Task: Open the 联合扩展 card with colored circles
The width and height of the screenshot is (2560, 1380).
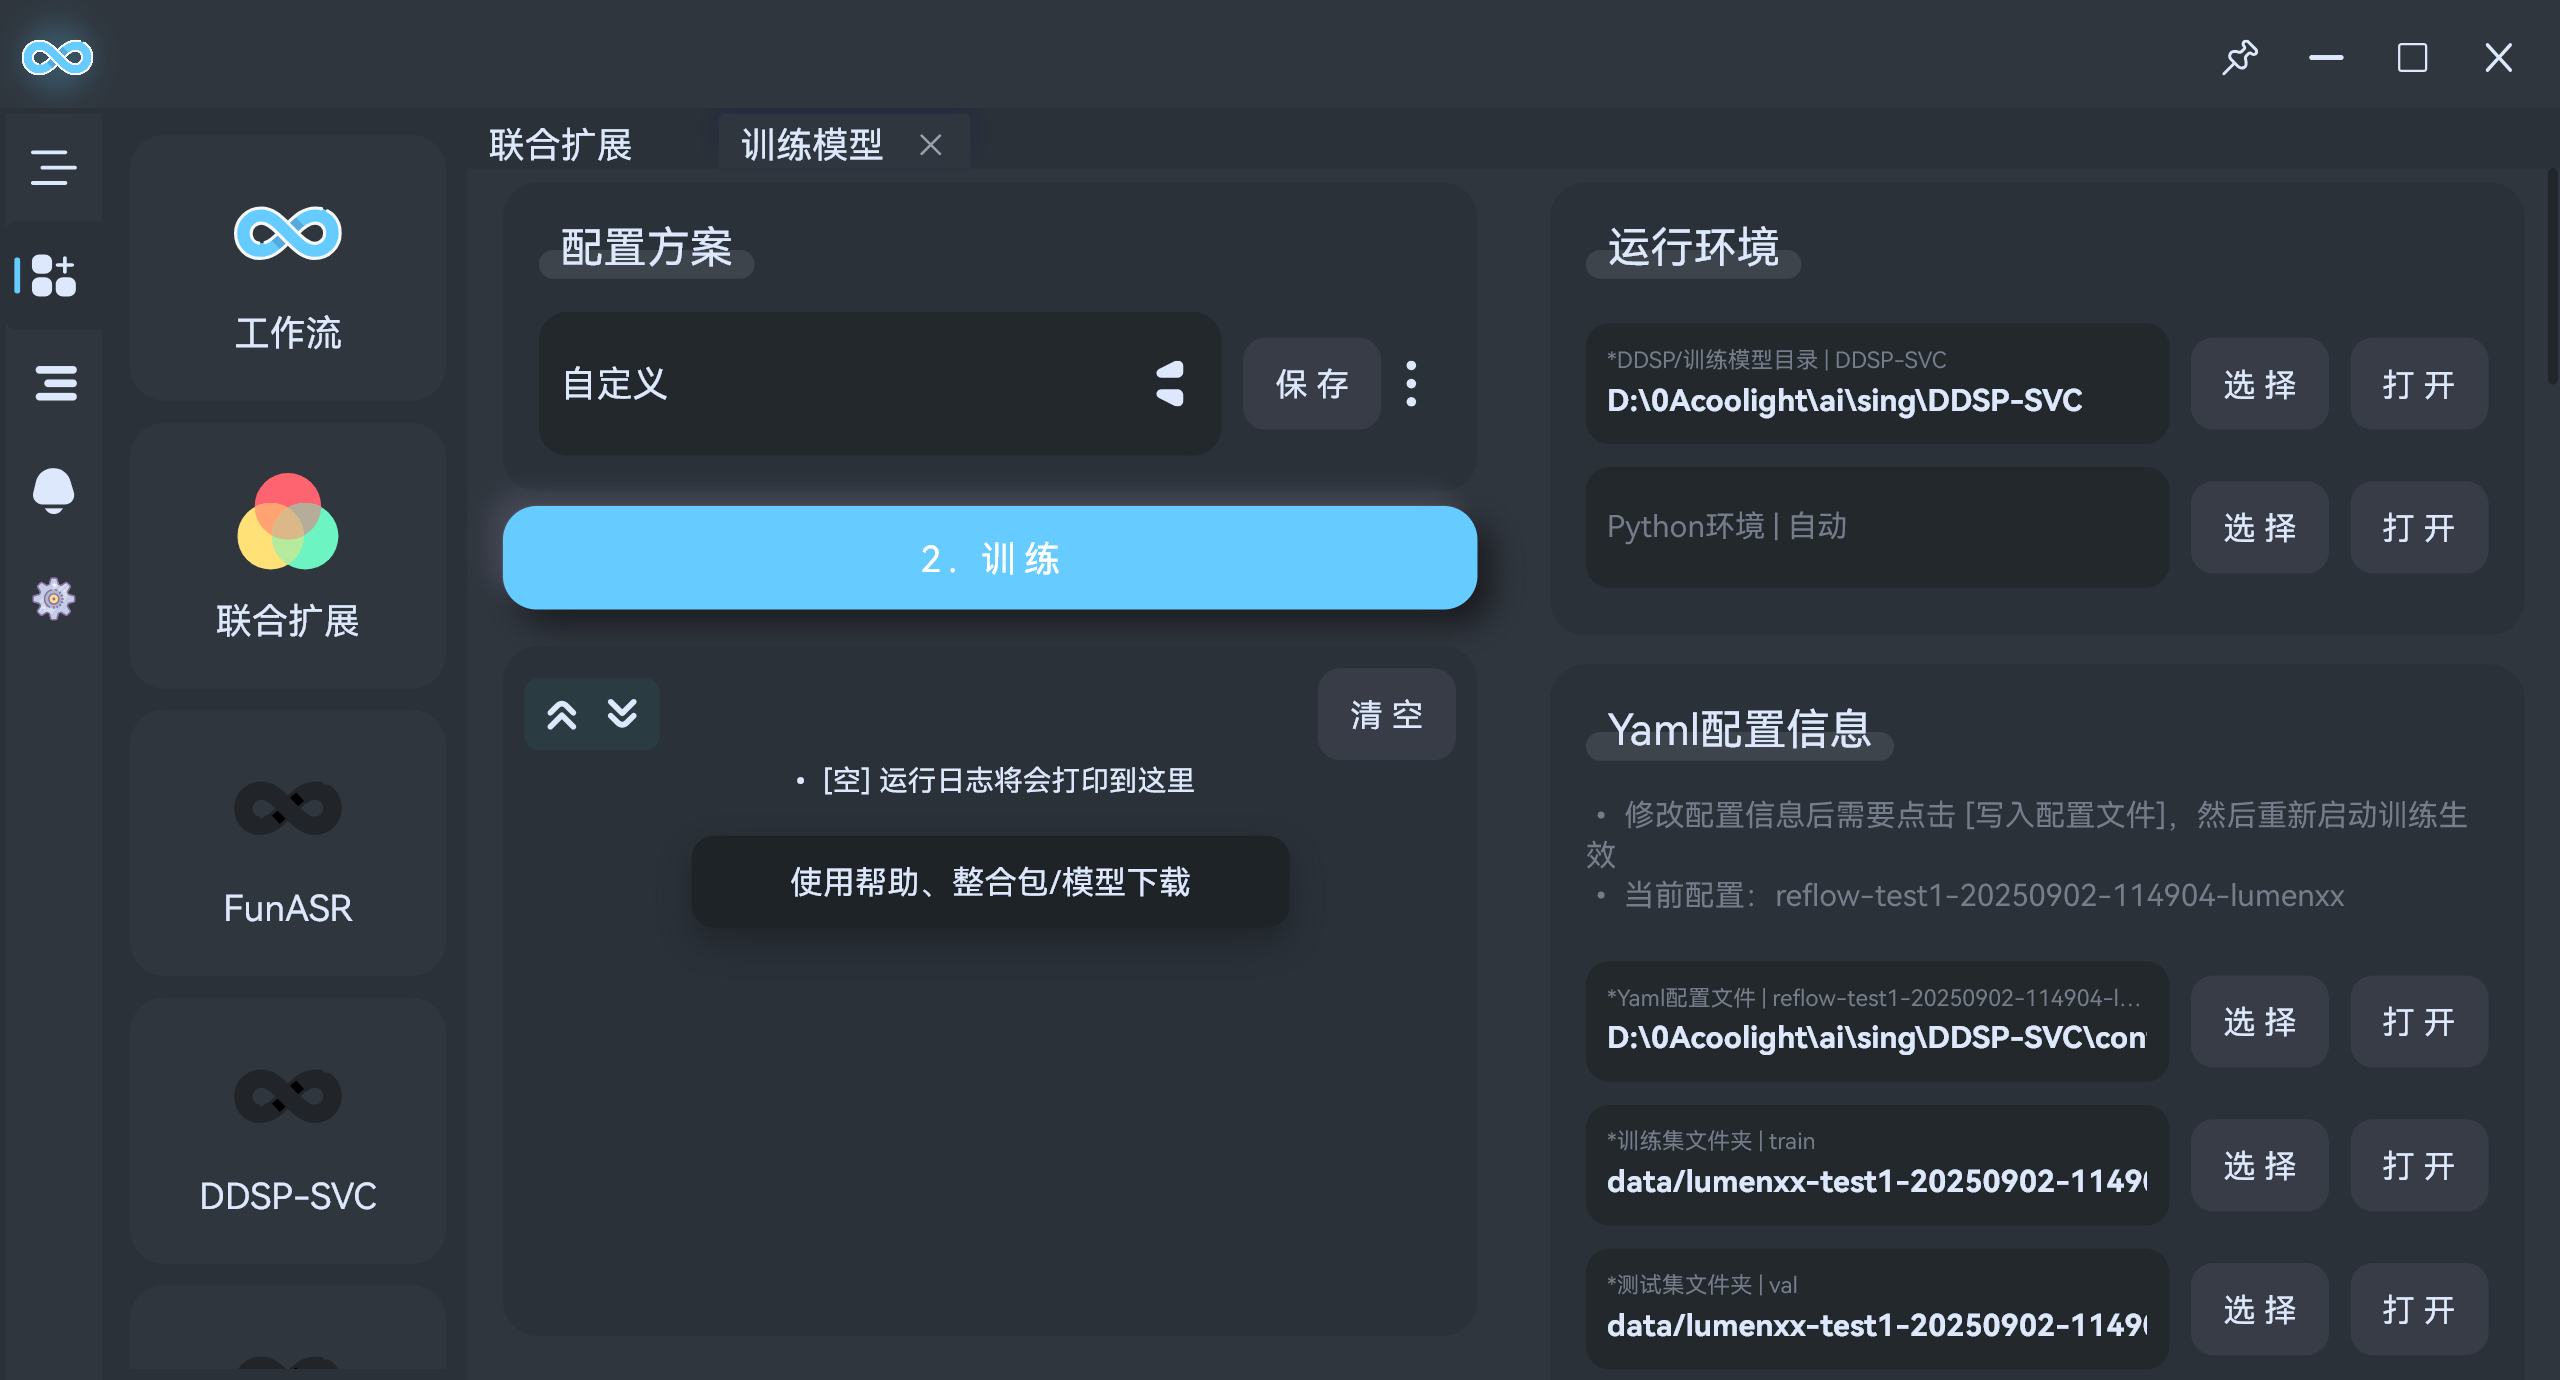Action: pyautogui.click(x=288, y=555)
